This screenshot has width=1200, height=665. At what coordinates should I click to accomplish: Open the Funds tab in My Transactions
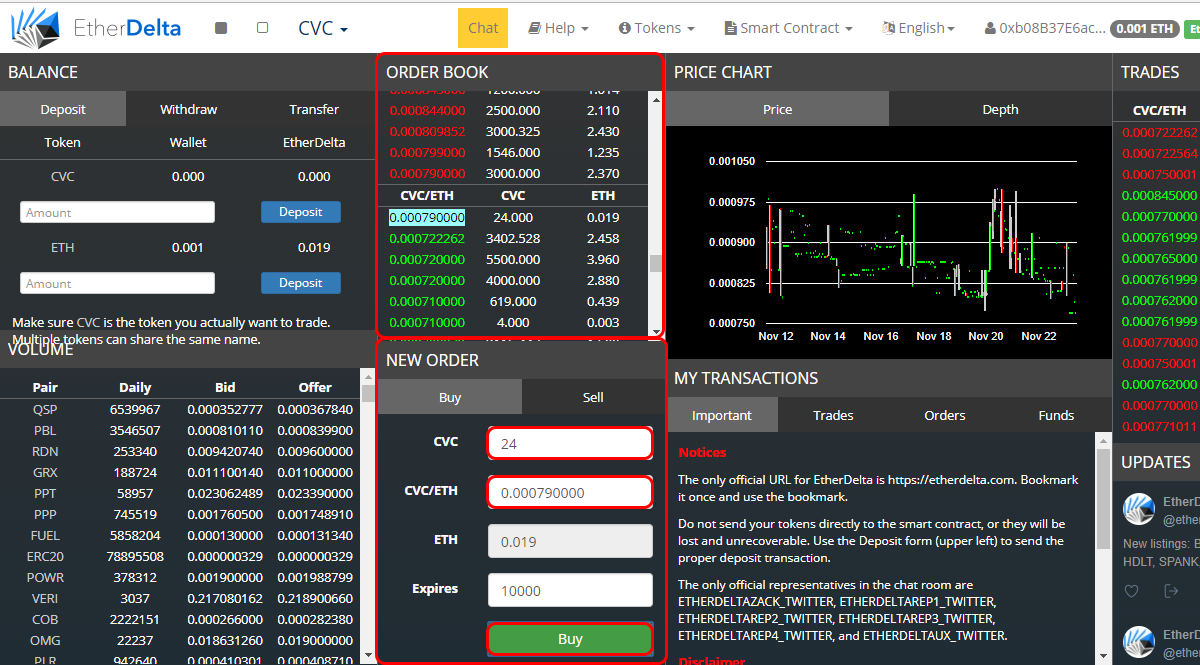click(1056, 415)
